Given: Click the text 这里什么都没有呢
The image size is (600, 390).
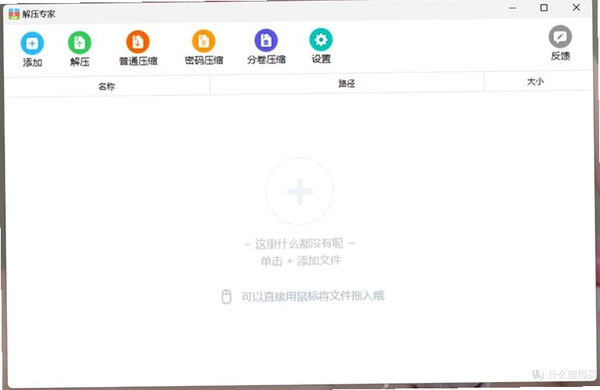Looking at the screenshot, I should [x=299, y=243].
